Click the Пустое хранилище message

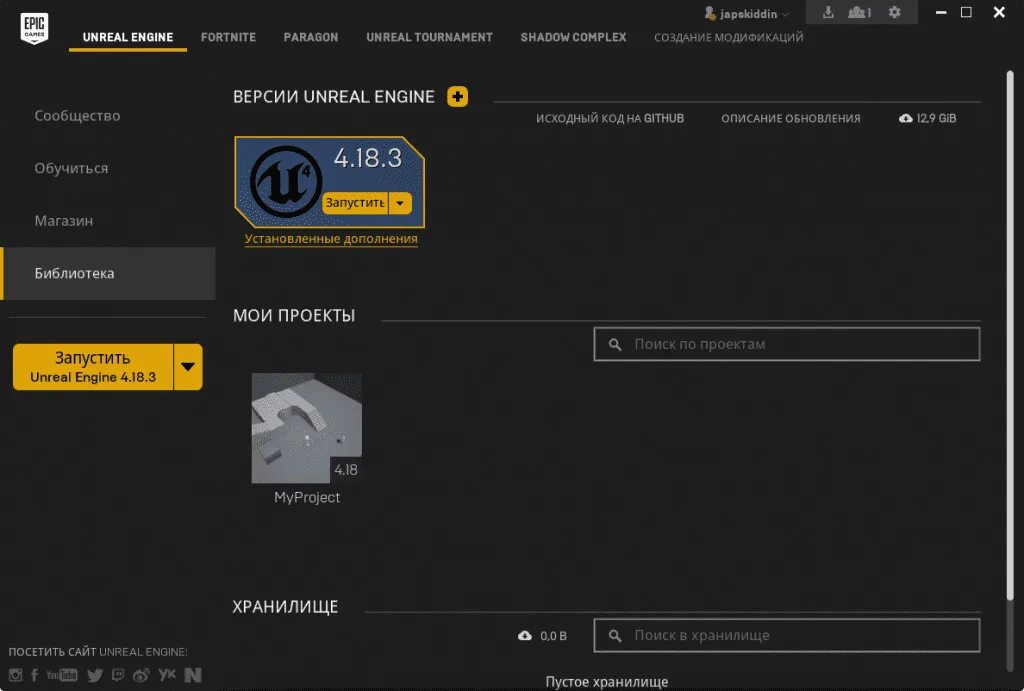[x=607, y=682]
